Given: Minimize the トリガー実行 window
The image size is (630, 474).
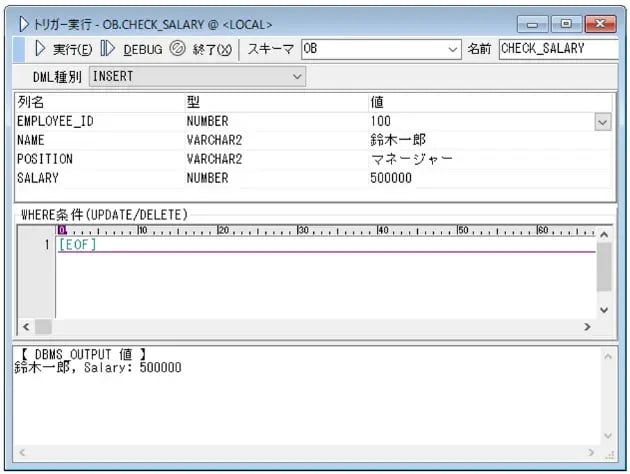Looking at the screenshot, I should 535,23.
